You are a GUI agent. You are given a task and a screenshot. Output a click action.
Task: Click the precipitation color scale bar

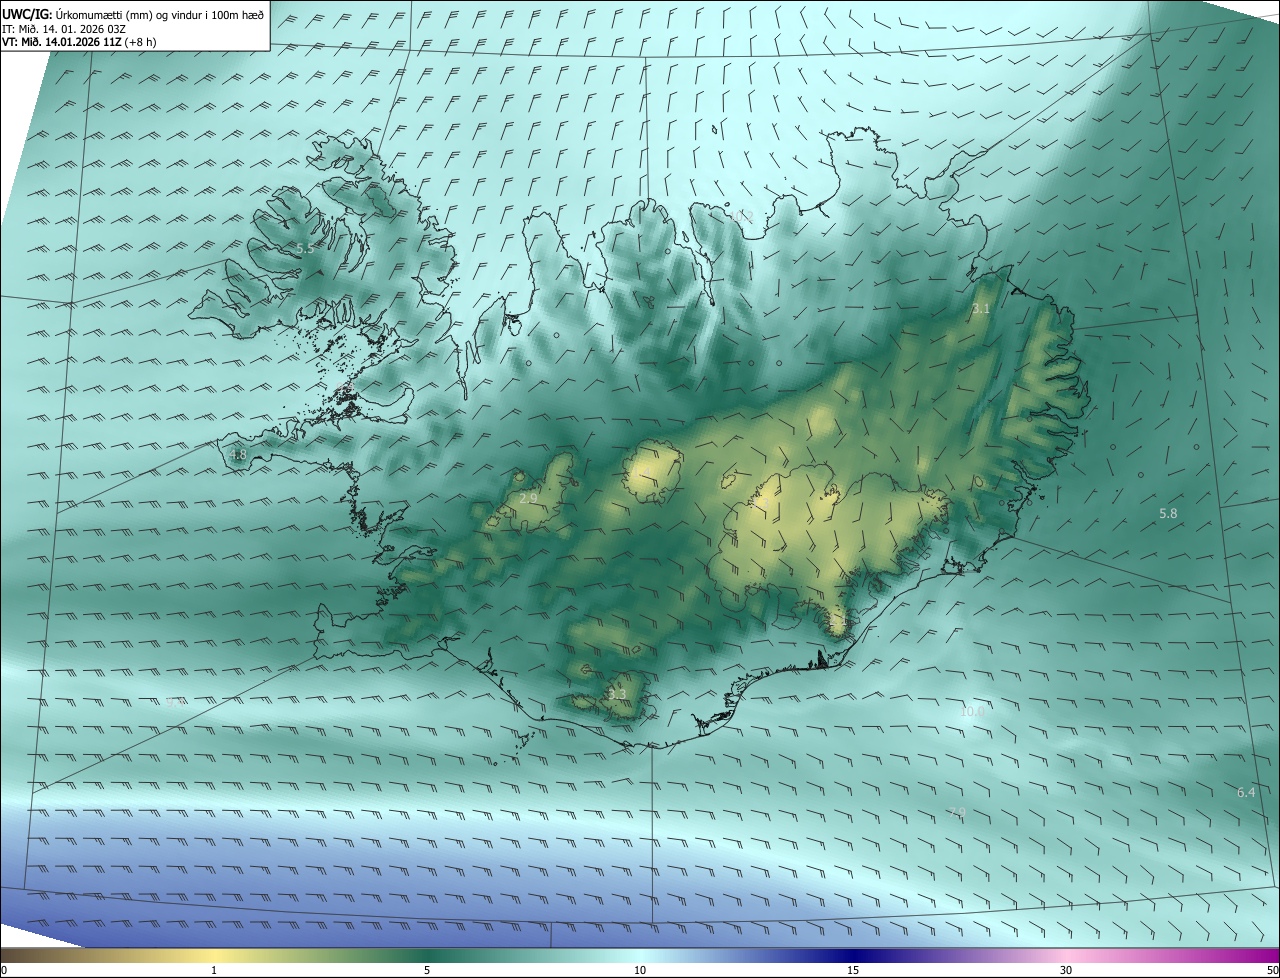pyautogui.click(x=640, y=956)
